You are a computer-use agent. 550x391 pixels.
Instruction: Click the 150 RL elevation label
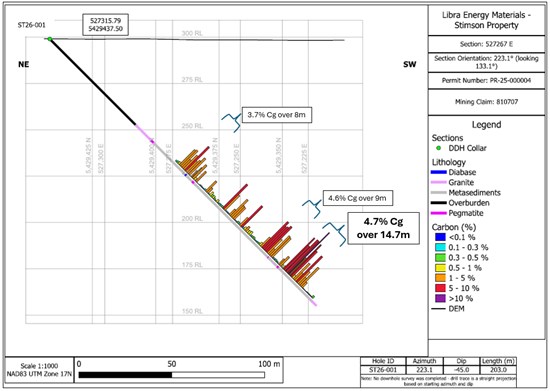point(192,311)
